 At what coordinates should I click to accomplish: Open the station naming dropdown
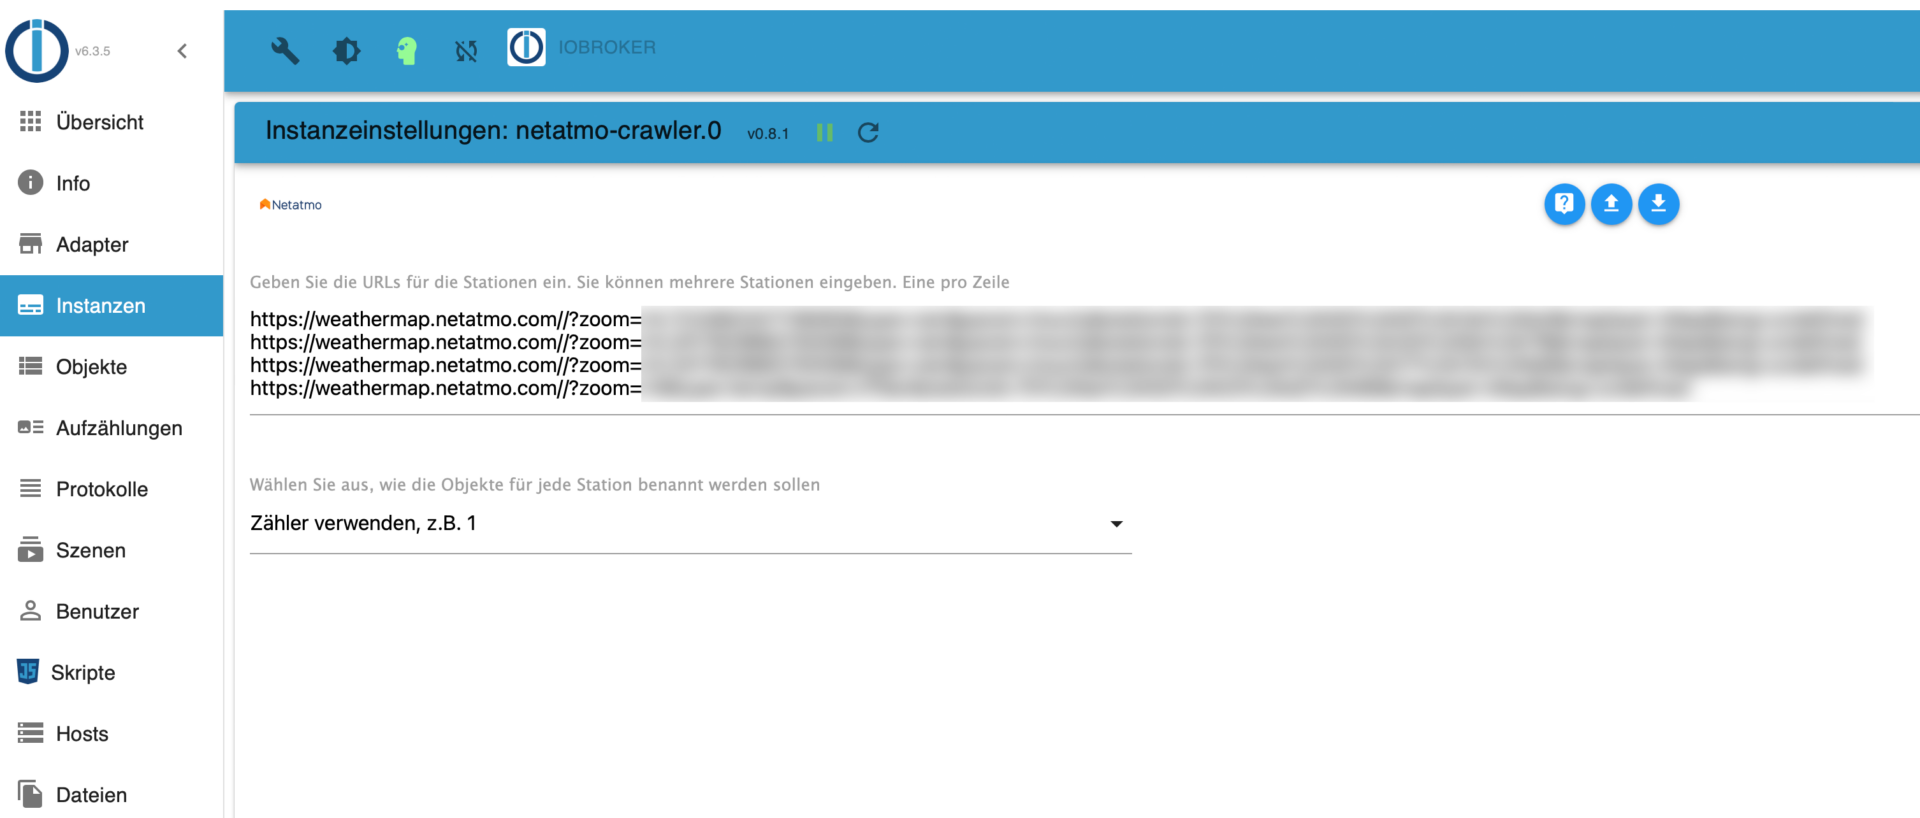pos(680,524)
